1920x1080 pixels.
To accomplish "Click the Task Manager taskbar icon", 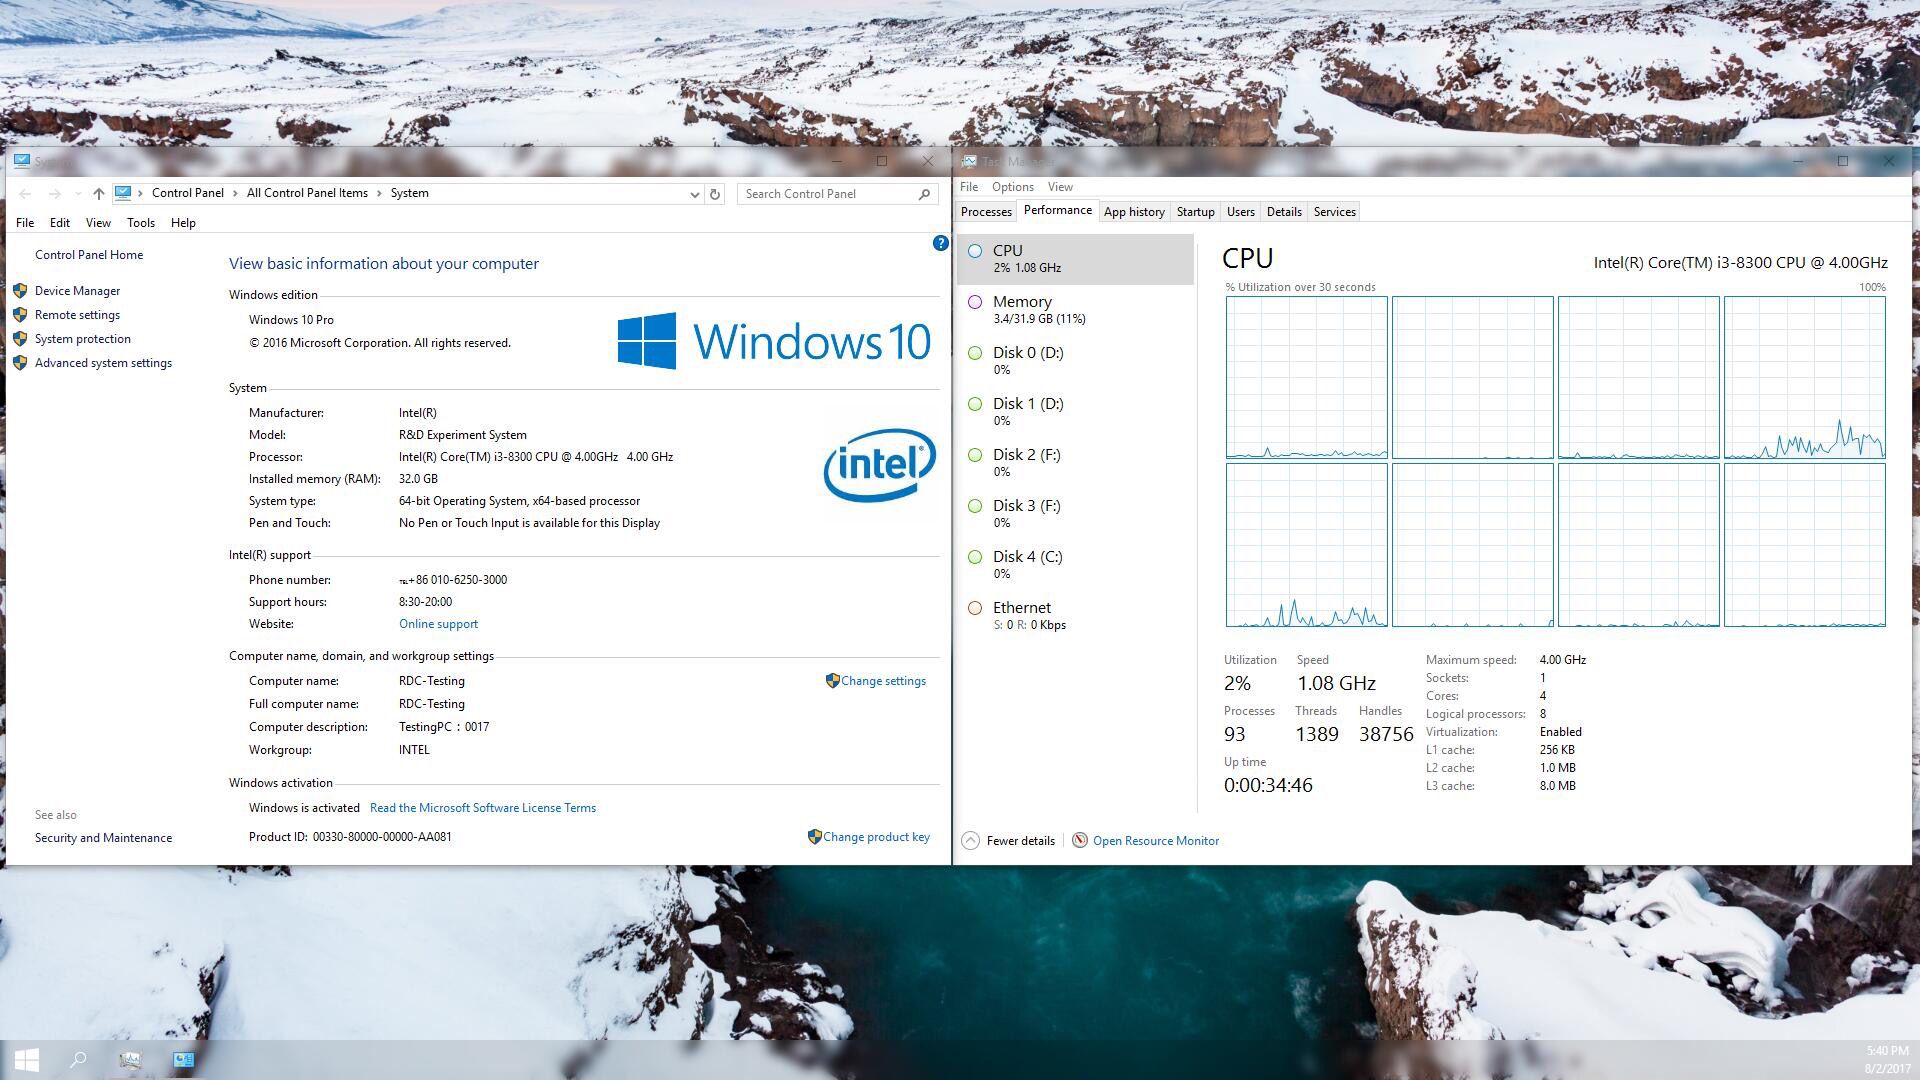I will (x=130, y=1060).
